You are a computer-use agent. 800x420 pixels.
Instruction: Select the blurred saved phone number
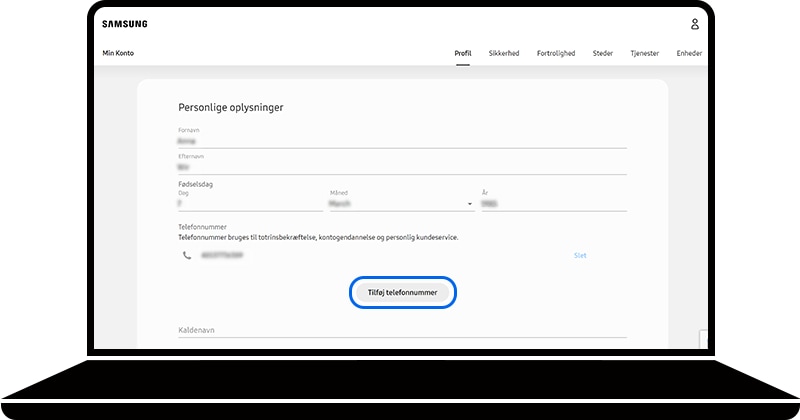[x=221, y=255]
